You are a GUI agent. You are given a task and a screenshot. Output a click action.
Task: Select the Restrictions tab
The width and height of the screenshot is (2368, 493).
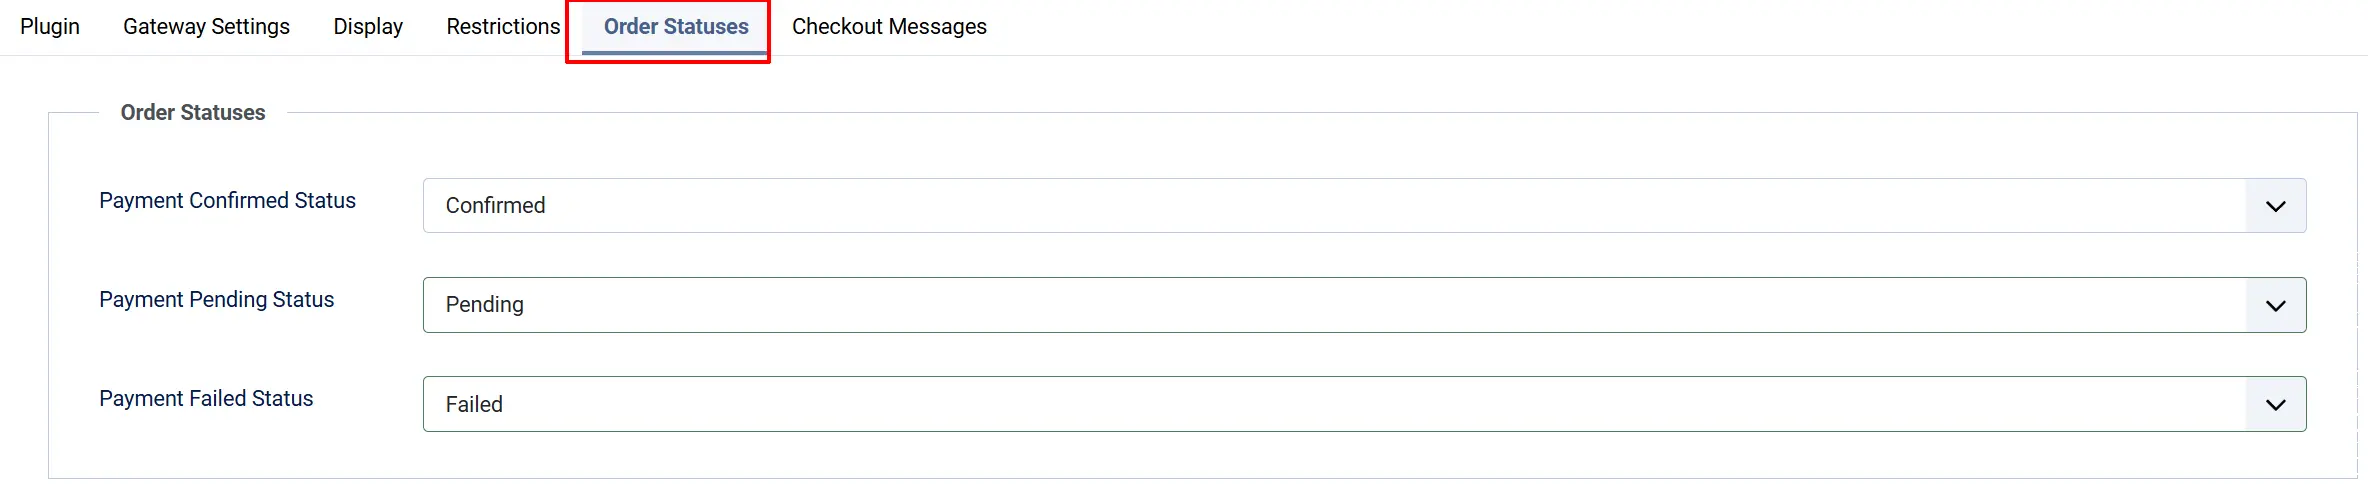[503, 27]
